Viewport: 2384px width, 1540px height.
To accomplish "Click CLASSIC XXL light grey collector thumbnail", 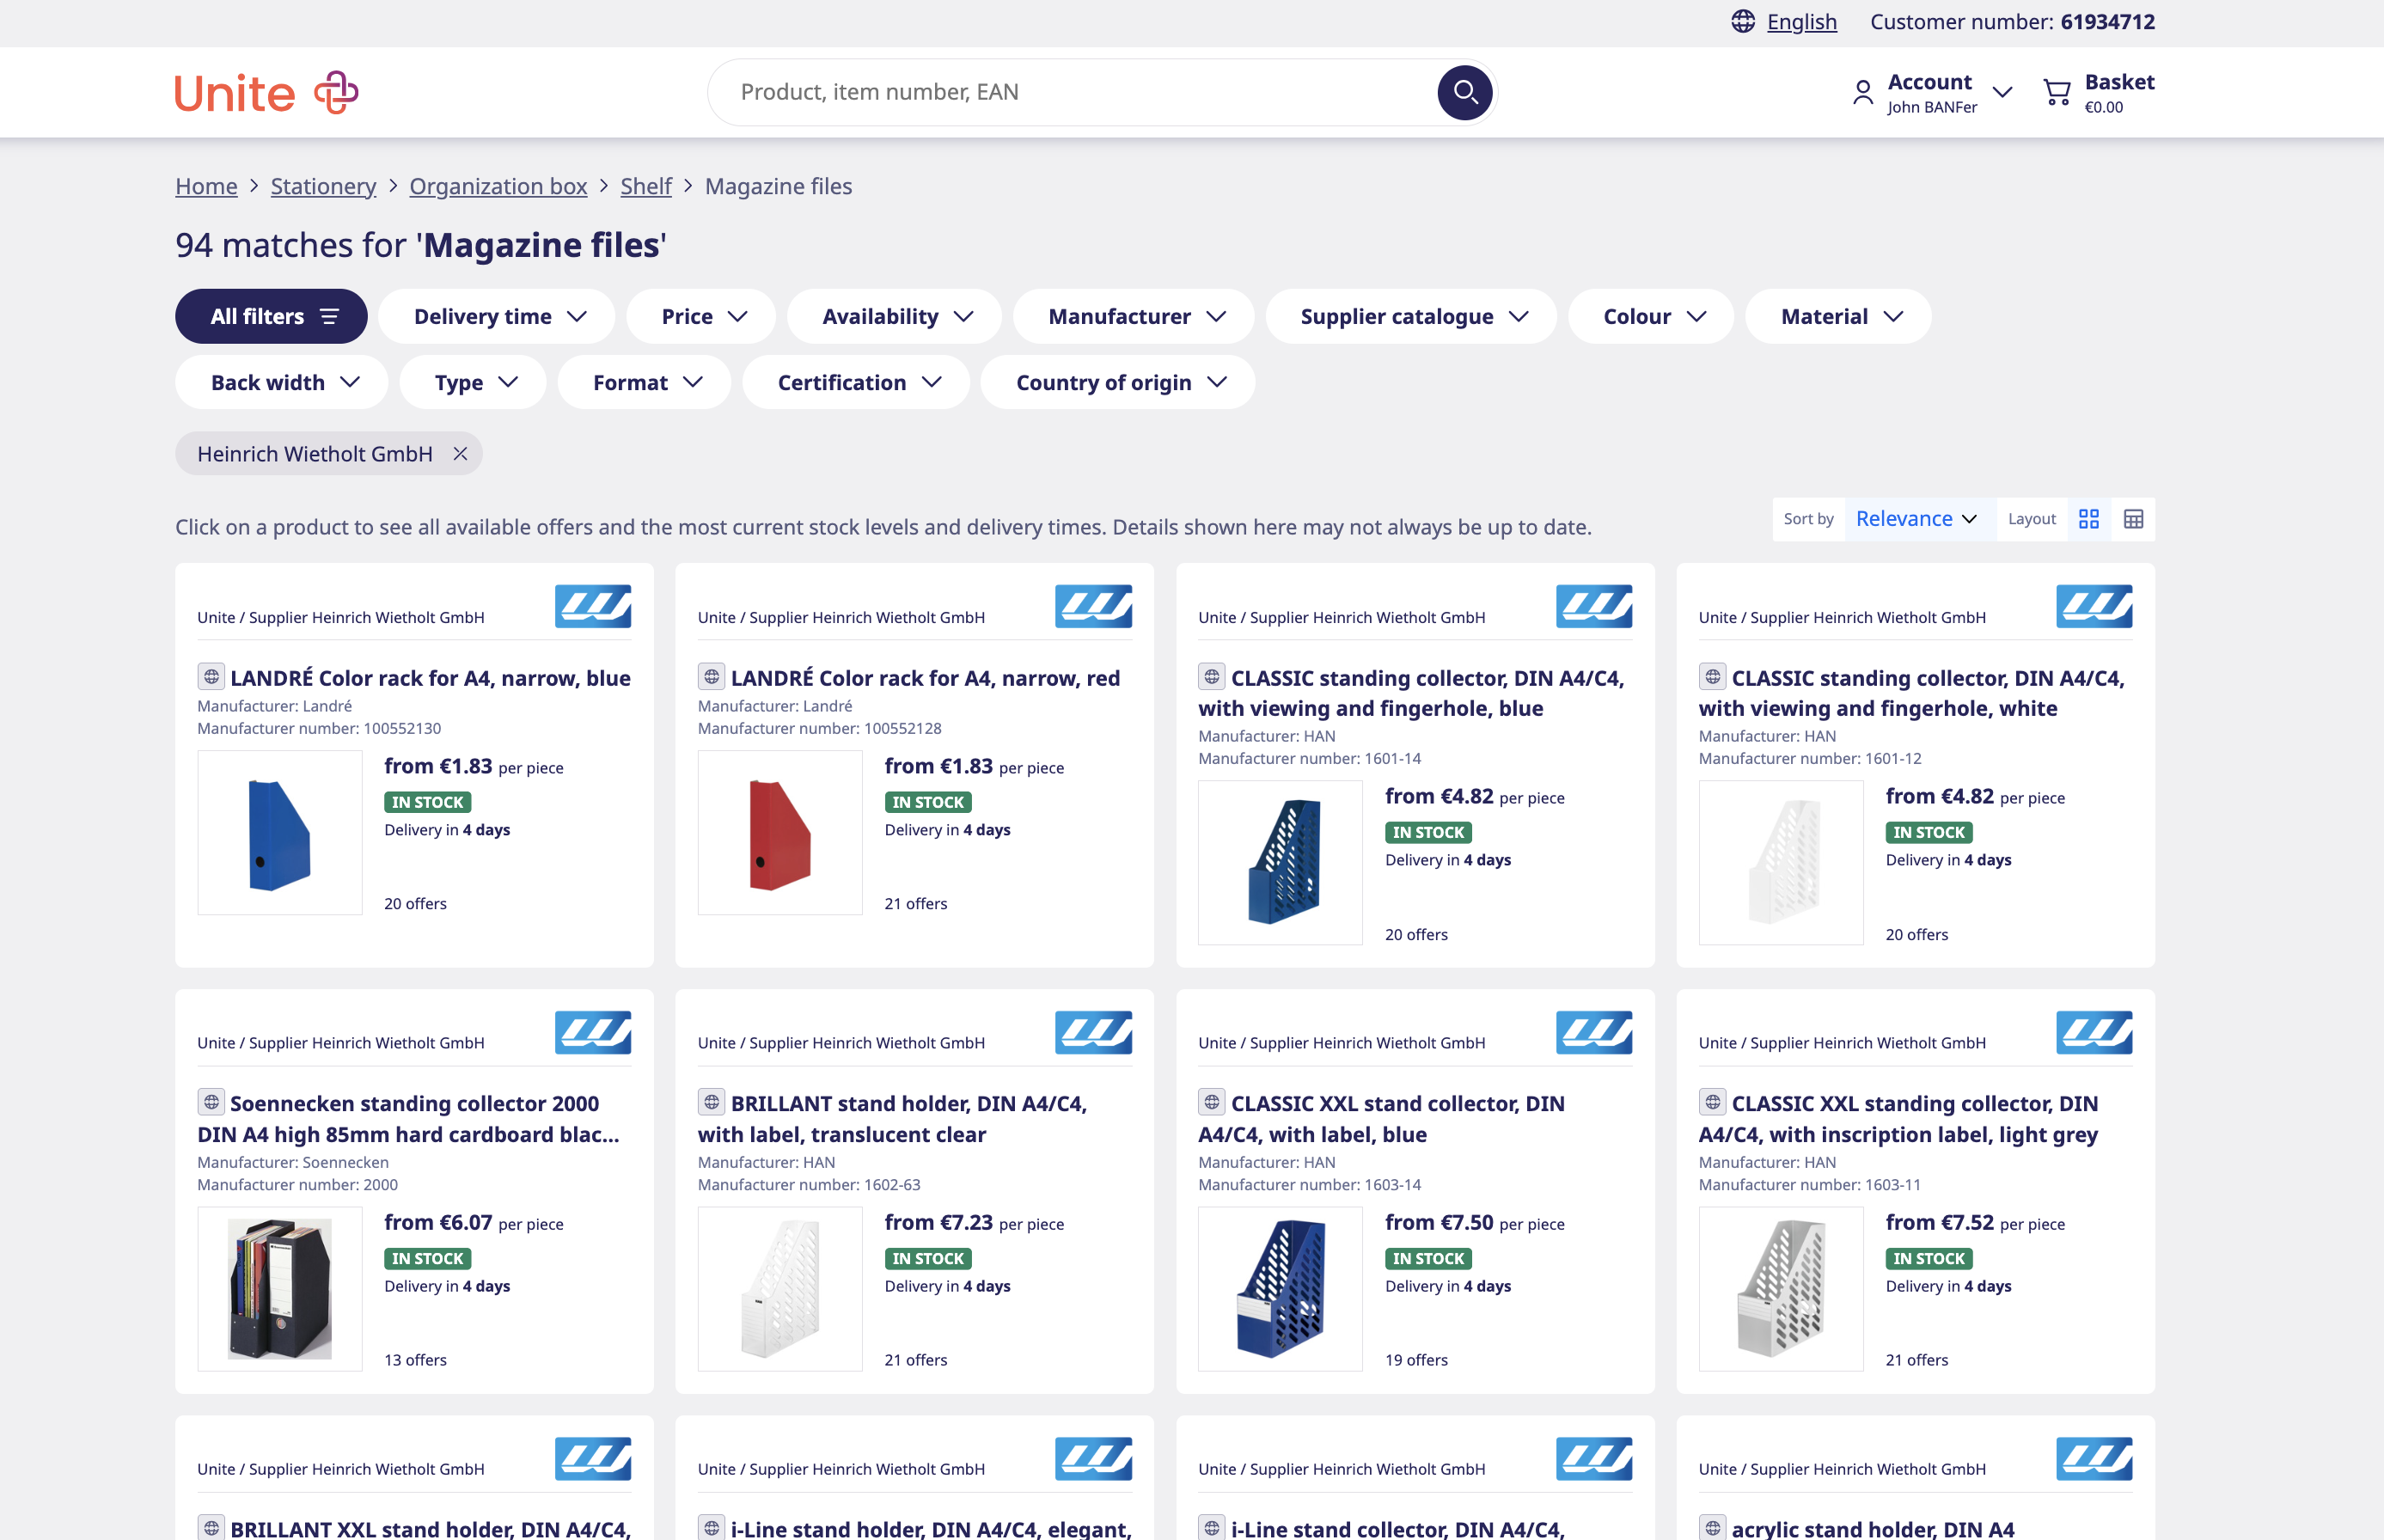I will click(x=1781, y=1289).
